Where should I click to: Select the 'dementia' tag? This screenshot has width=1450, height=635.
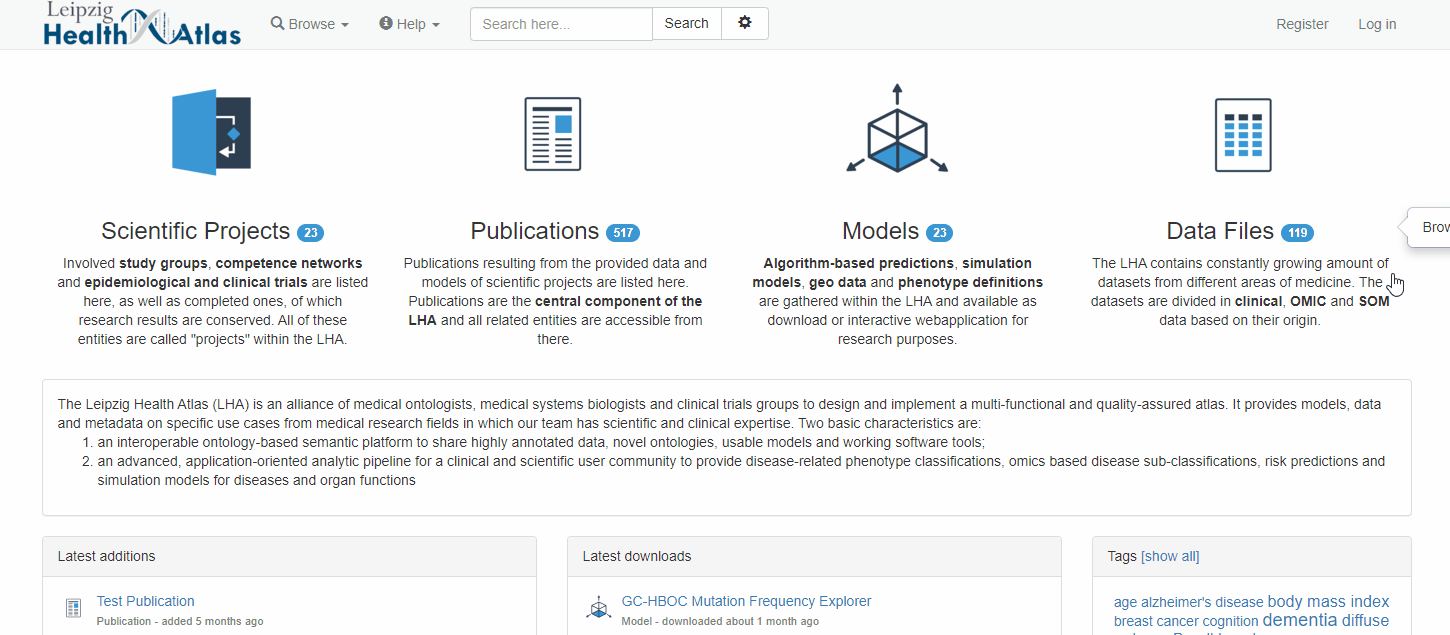tap(1299, 620)
